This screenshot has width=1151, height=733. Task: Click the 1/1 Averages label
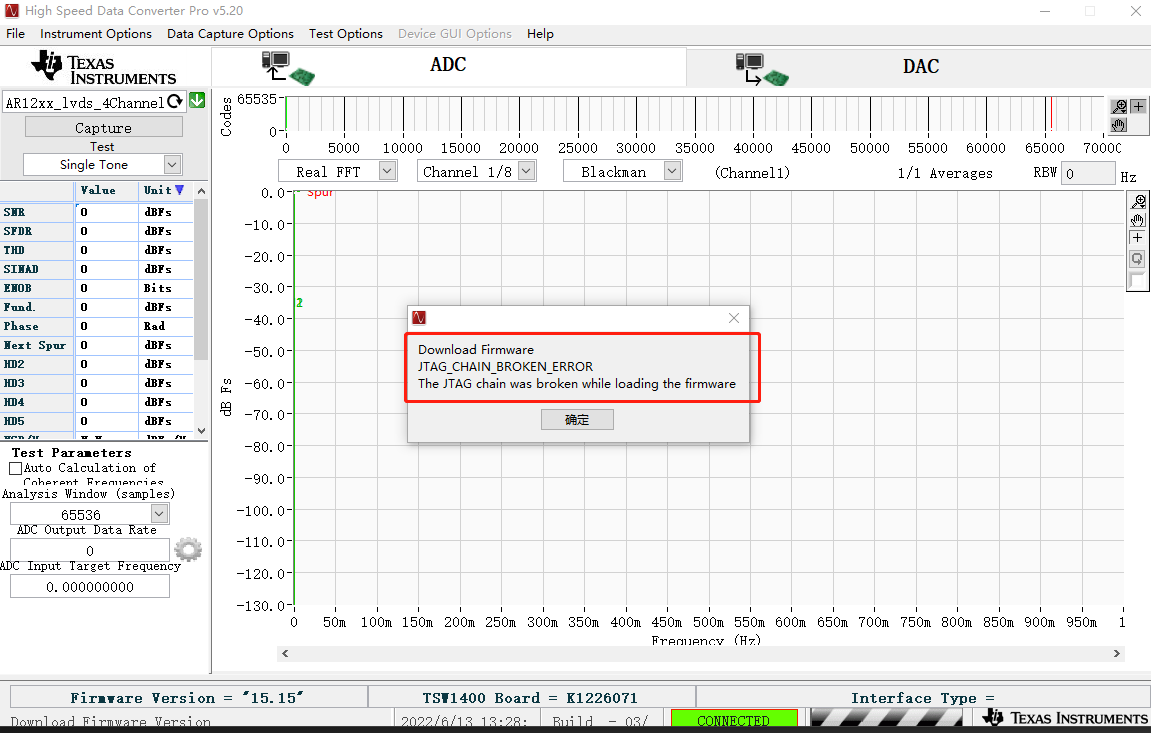pos(945,173)
